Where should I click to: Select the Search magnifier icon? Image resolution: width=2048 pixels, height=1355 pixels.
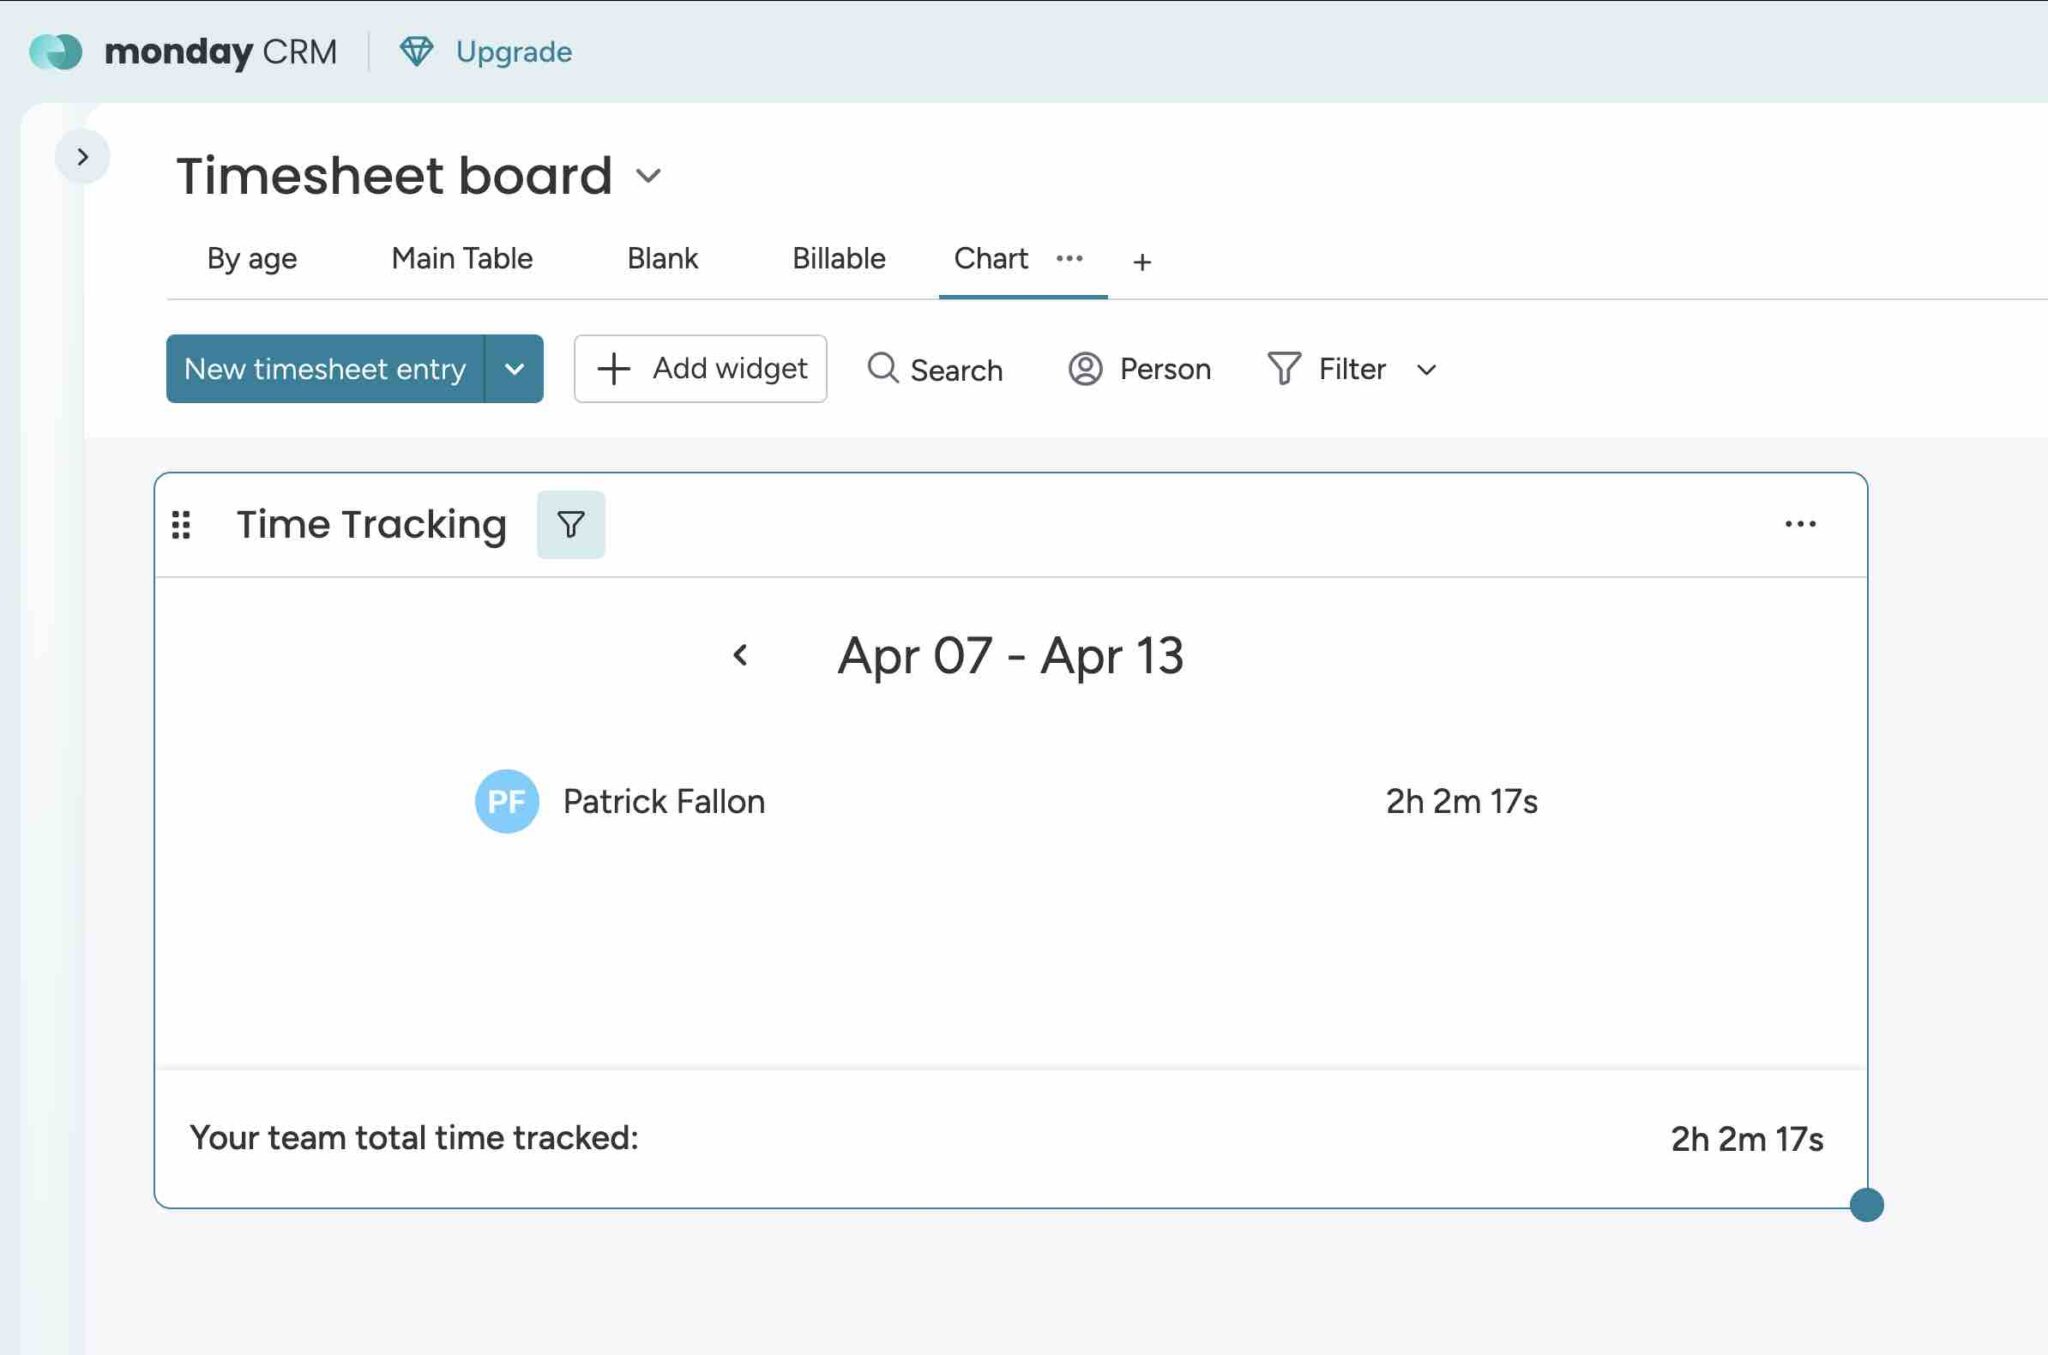click(884, 369)
